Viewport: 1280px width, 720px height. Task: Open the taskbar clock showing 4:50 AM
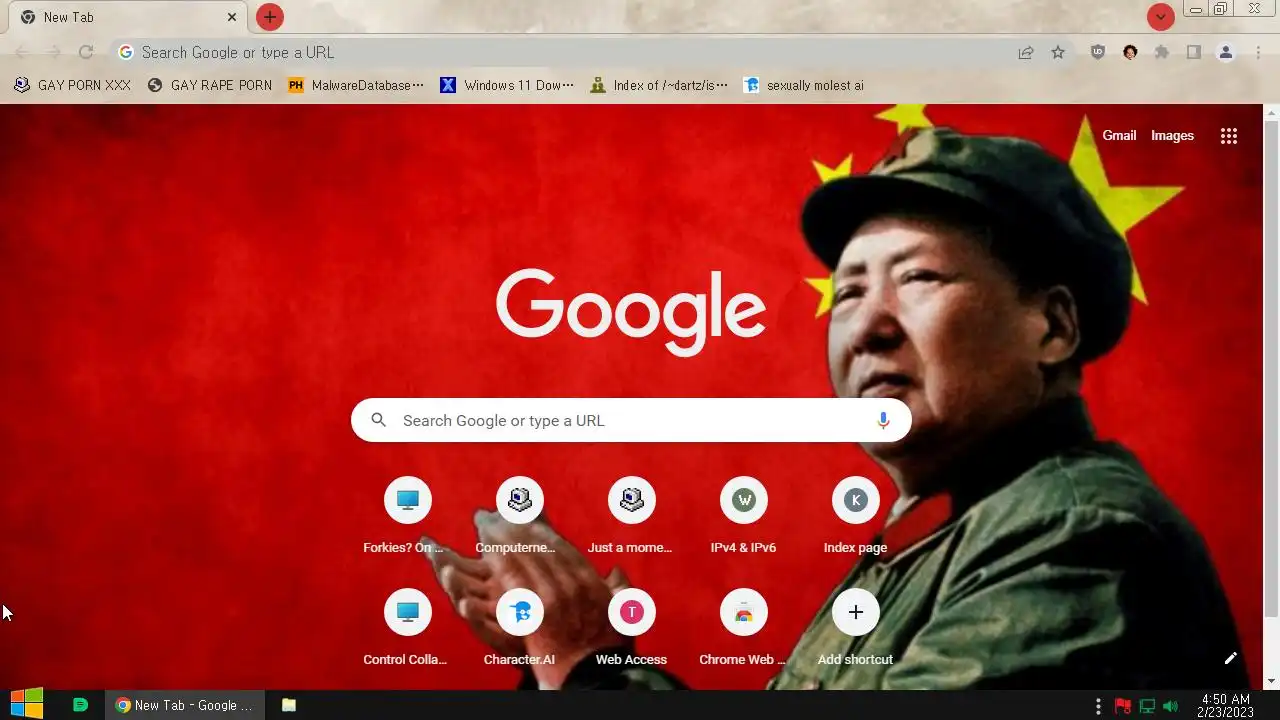pos(1225,706)
